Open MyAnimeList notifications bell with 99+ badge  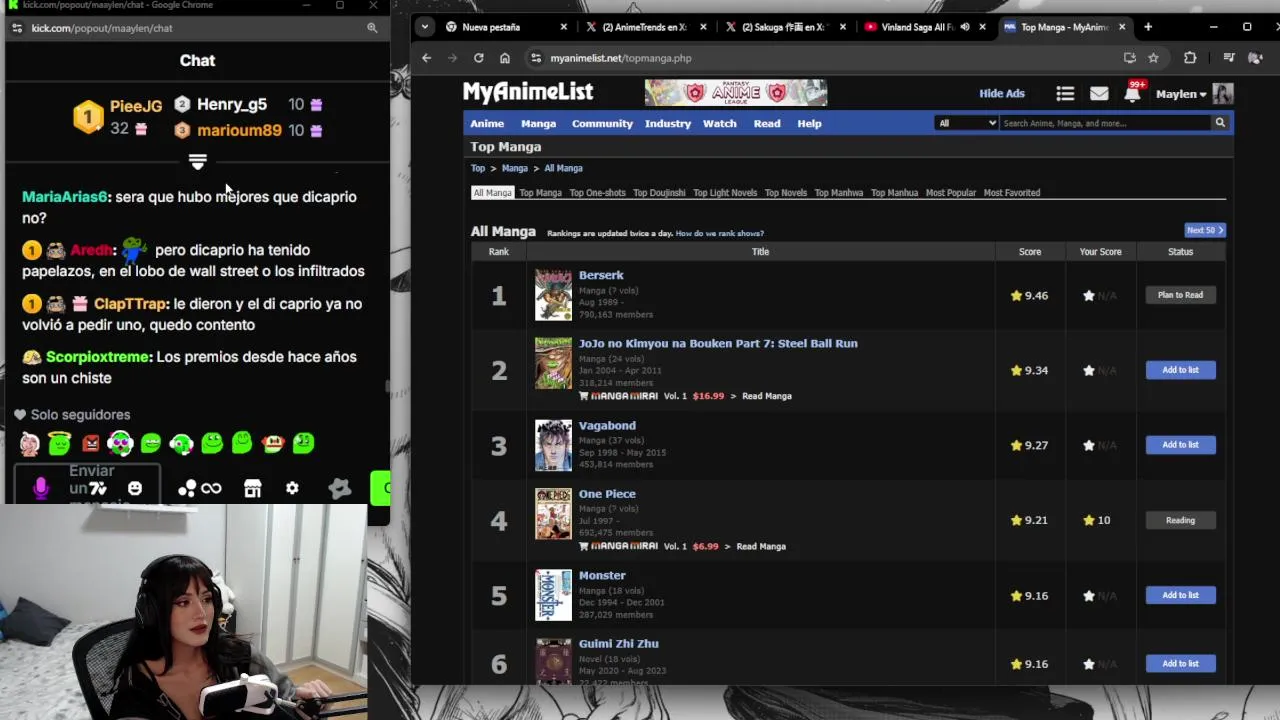tap(1132, 93)
